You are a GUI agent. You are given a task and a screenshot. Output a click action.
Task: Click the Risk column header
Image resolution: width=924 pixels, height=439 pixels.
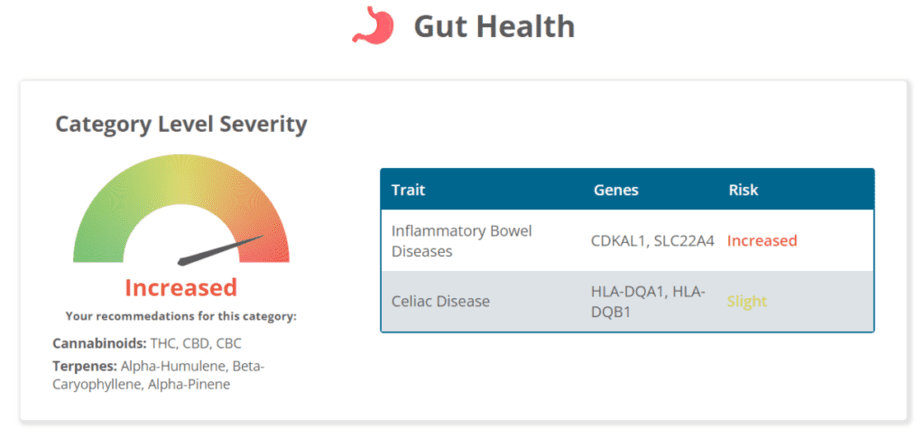click(743, 190)
